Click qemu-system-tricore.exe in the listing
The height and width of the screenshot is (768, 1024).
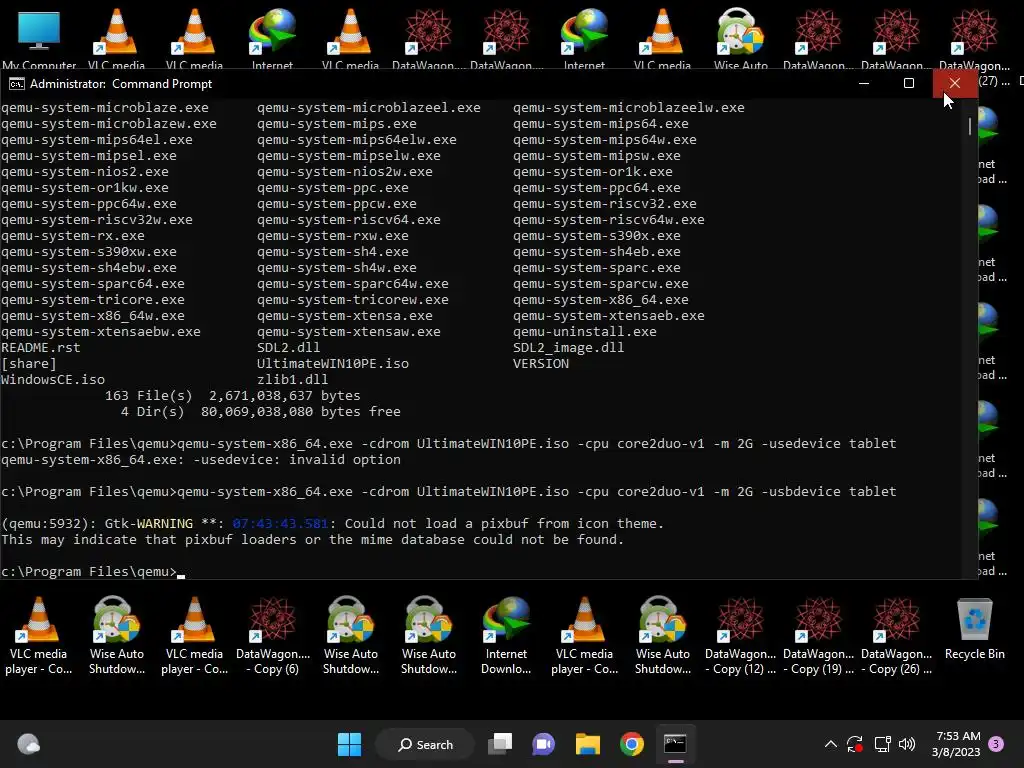[x=93, y=300]
